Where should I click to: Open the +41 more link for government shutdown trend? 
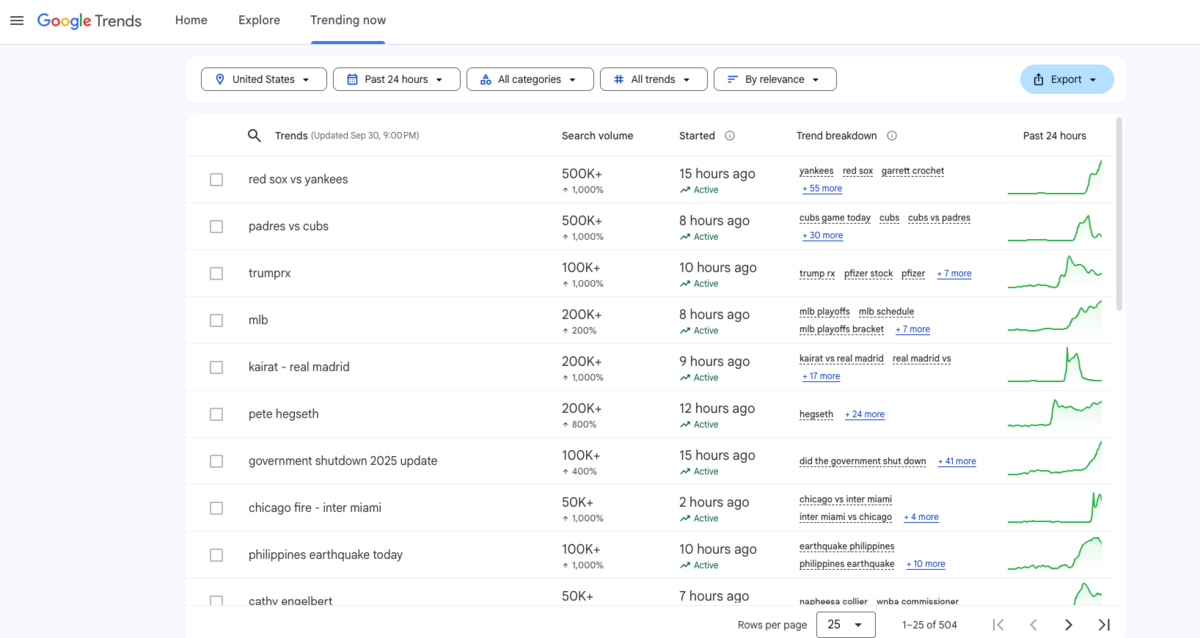(956, 461)
